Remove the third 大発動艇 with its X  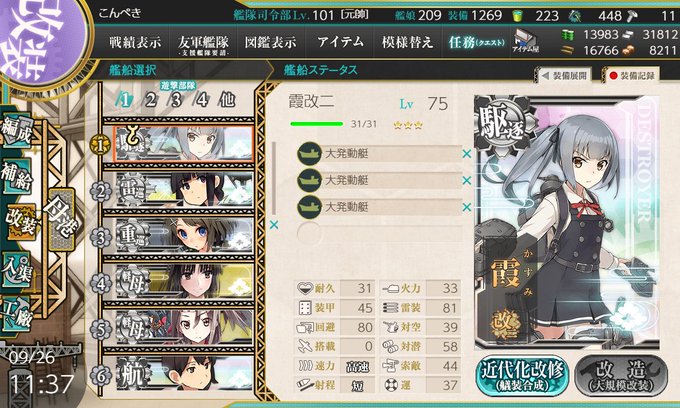(467, 207)
